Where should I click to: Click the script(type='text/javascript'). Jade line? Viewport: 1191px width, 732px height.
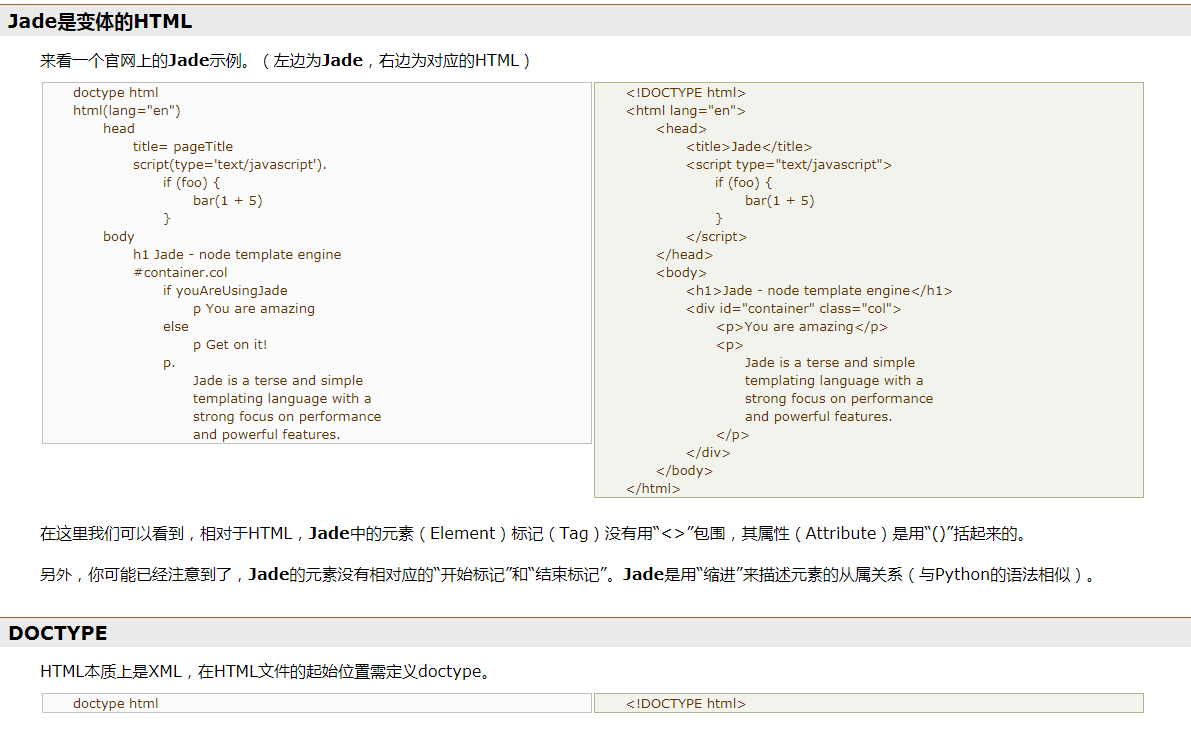coord(229,165)
